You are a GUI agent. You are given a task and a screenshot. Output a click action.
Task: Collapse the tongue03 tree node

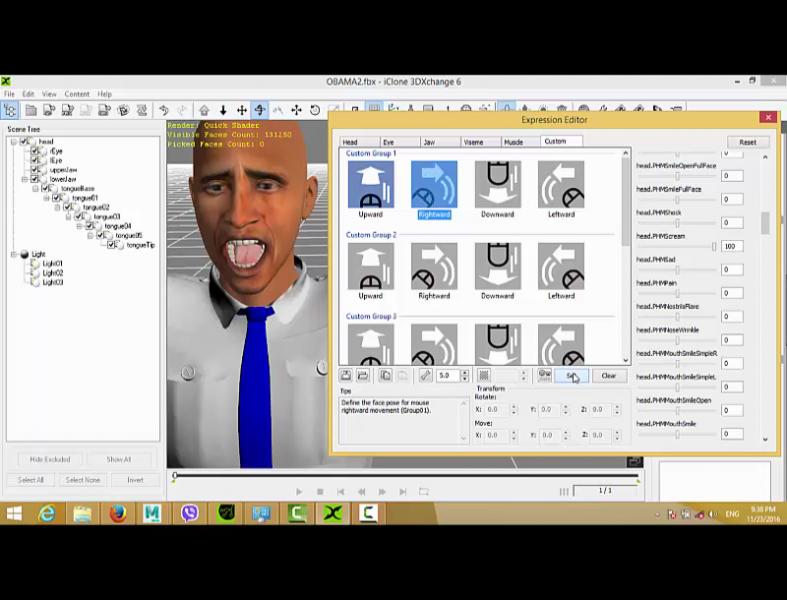[x=69, y=216]
